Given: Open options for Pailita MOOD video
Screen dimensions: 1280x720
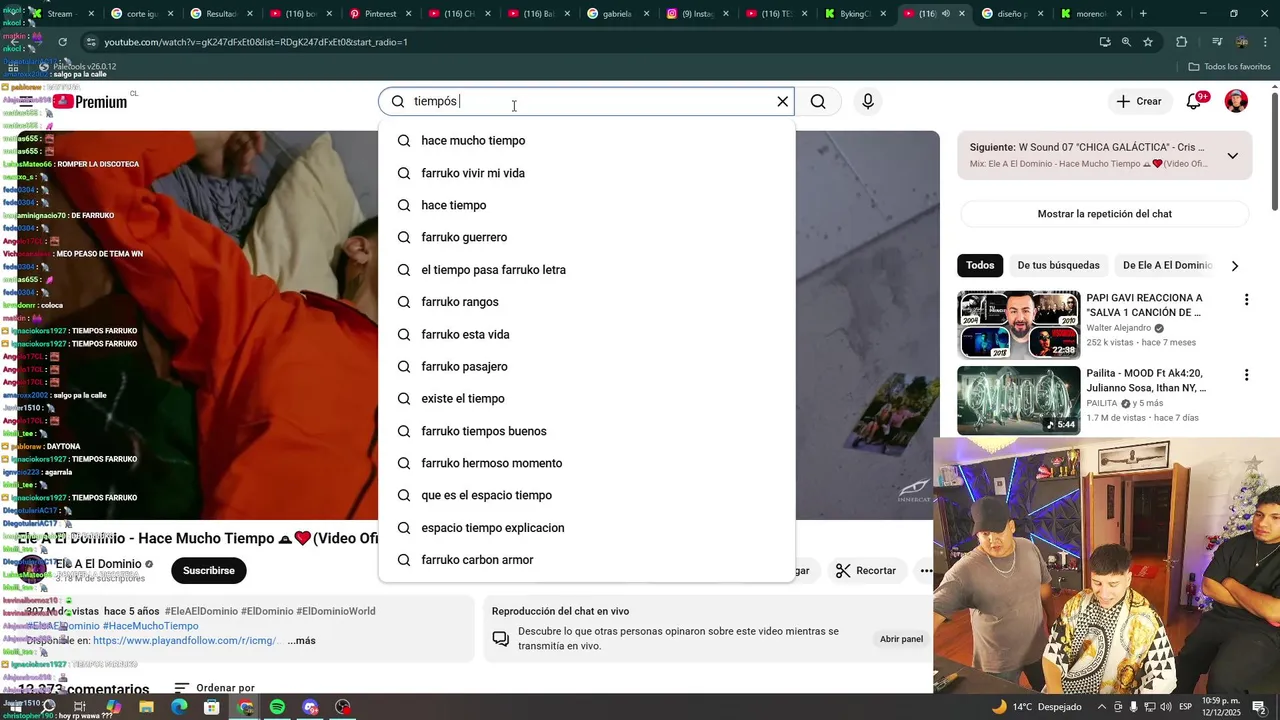Looking at the screenshot, I should click(1246, 375).
